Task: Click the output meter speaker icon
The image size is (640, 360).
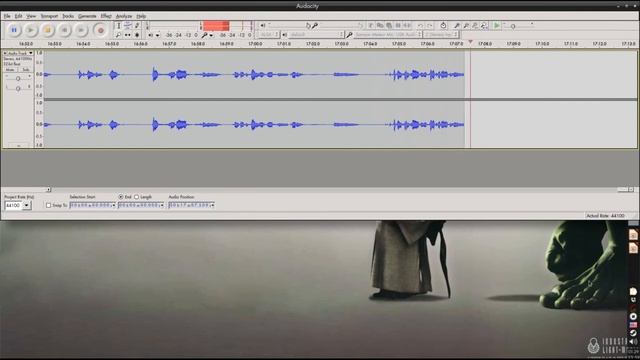Action: (151, 35)
